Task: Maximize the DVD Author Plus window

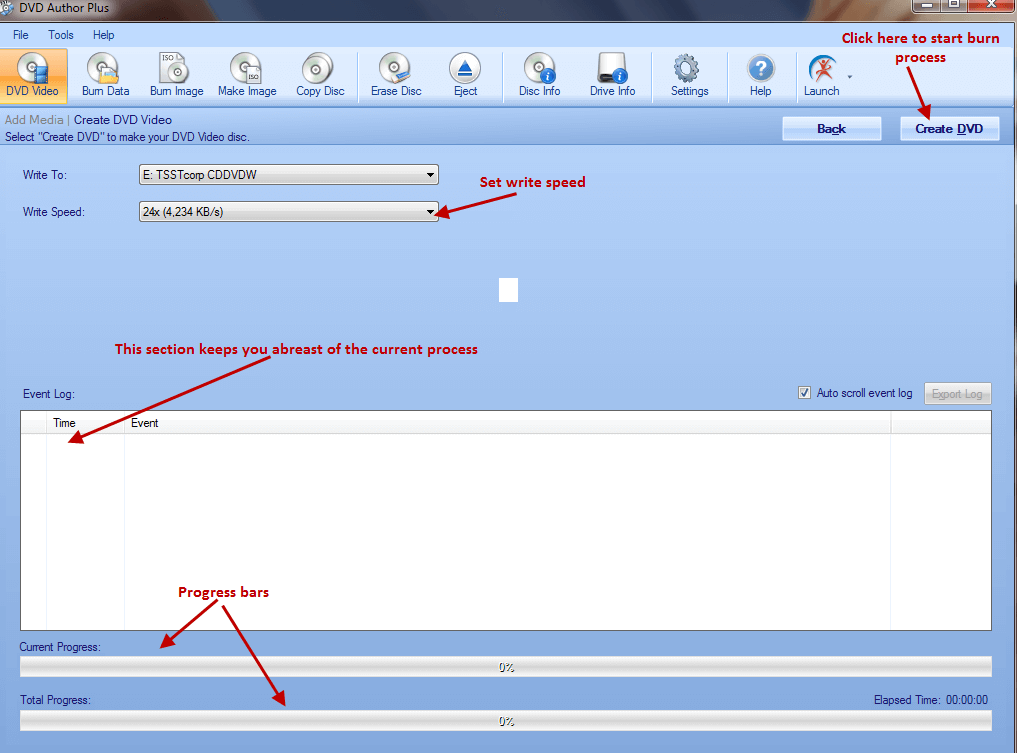Action: pyautogui.click(x=955, y=5)
